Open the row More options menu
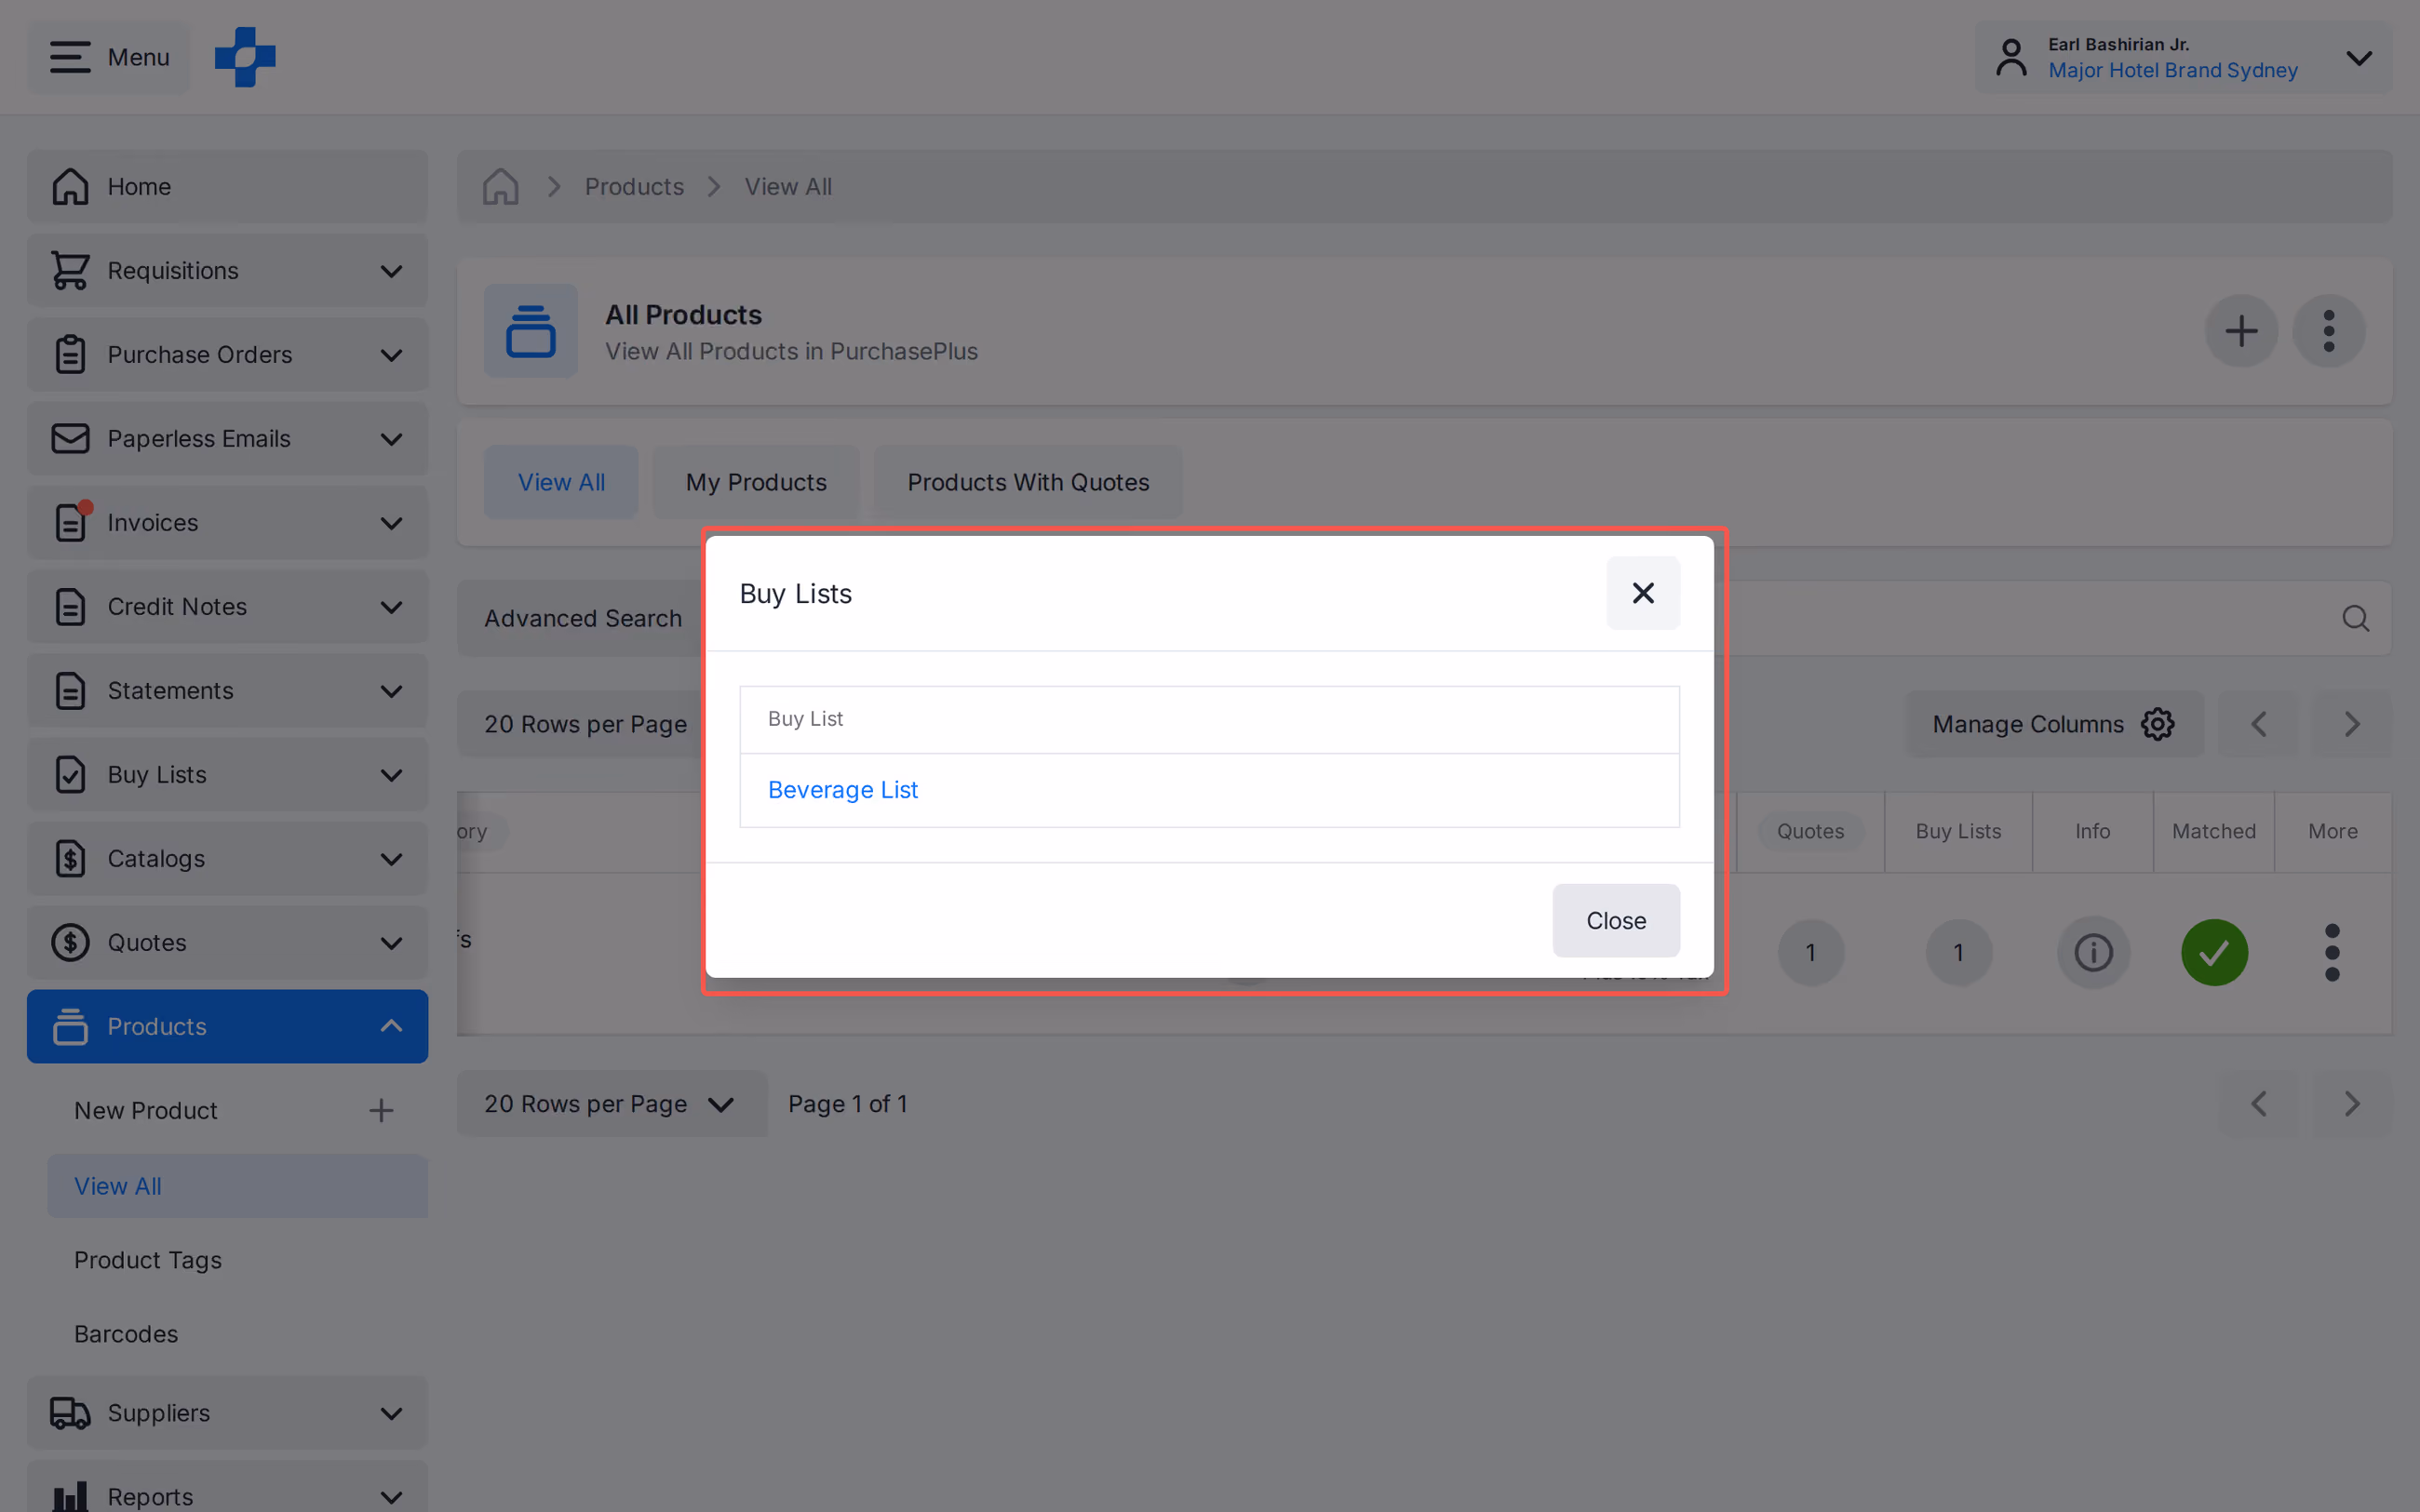Screen dimensions: 2420x1512 click(2332, 952)
